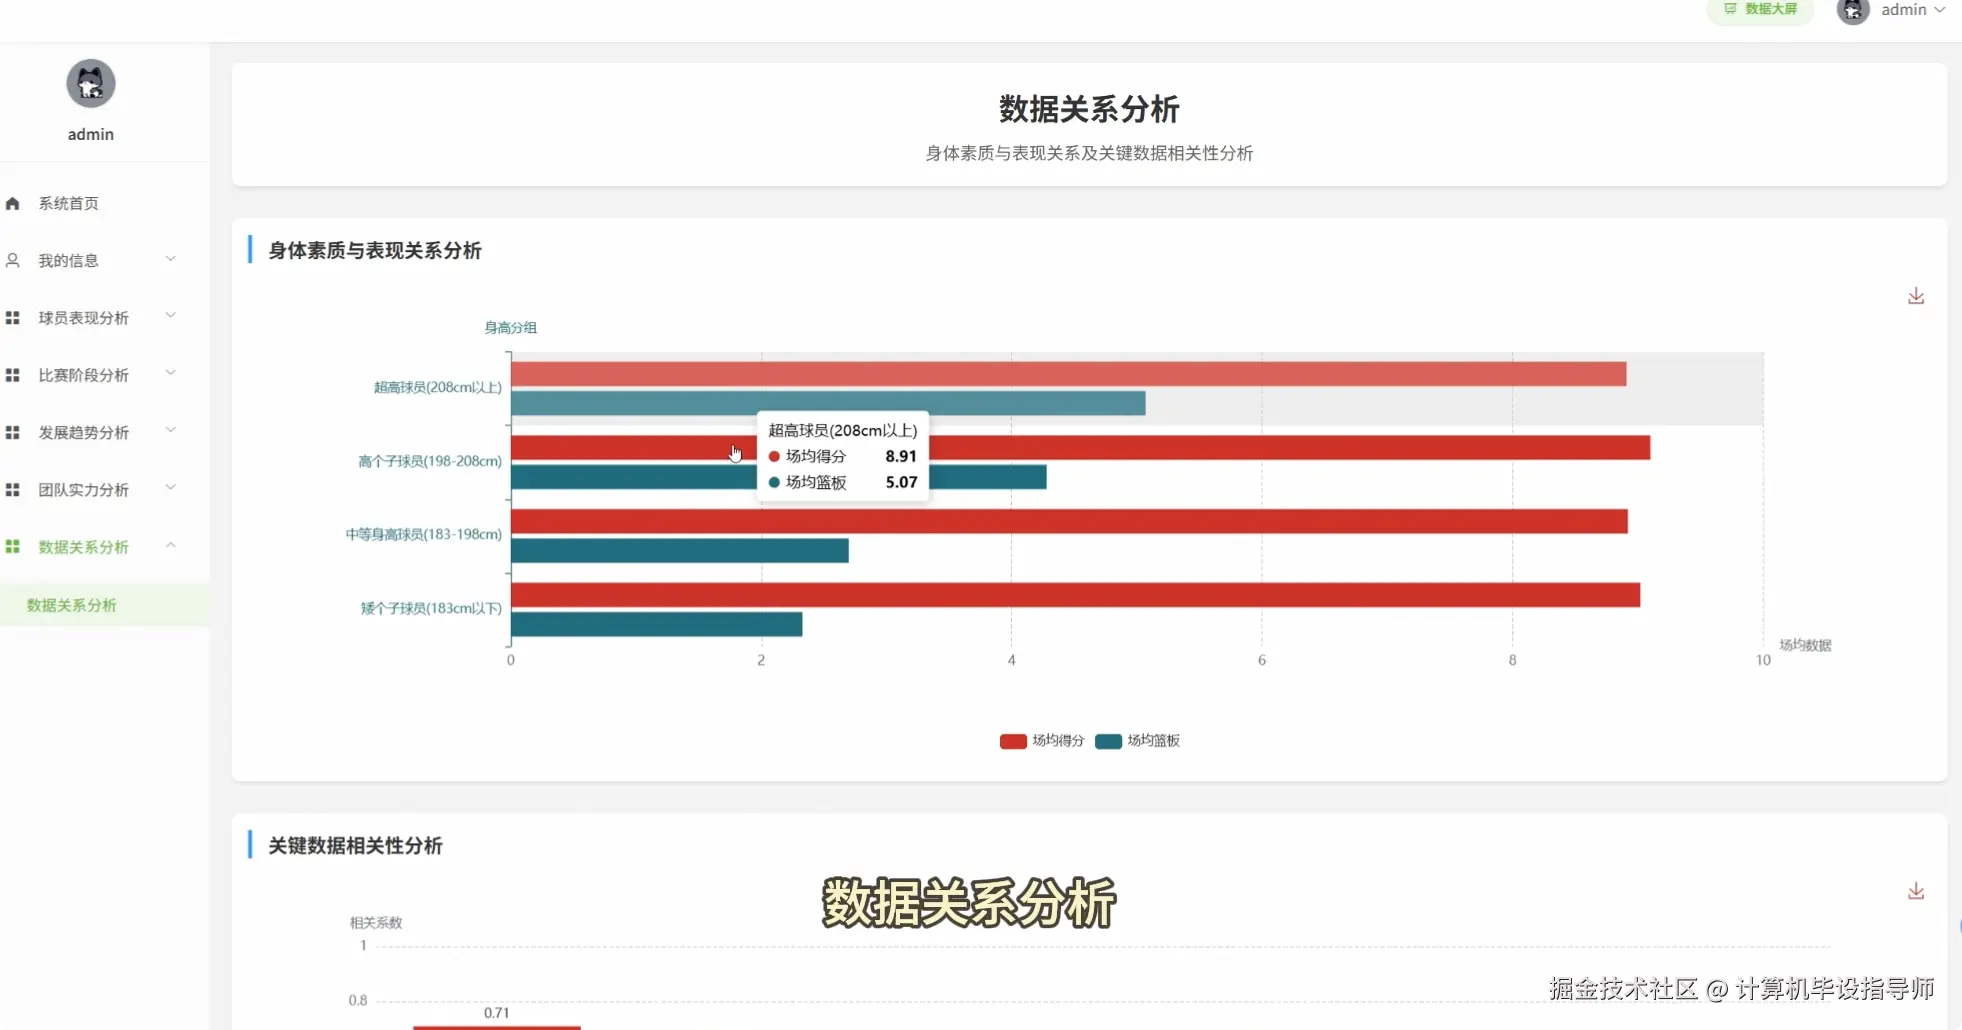Click the top-right admin avatar
1962x1030 pixels.
1853,11
